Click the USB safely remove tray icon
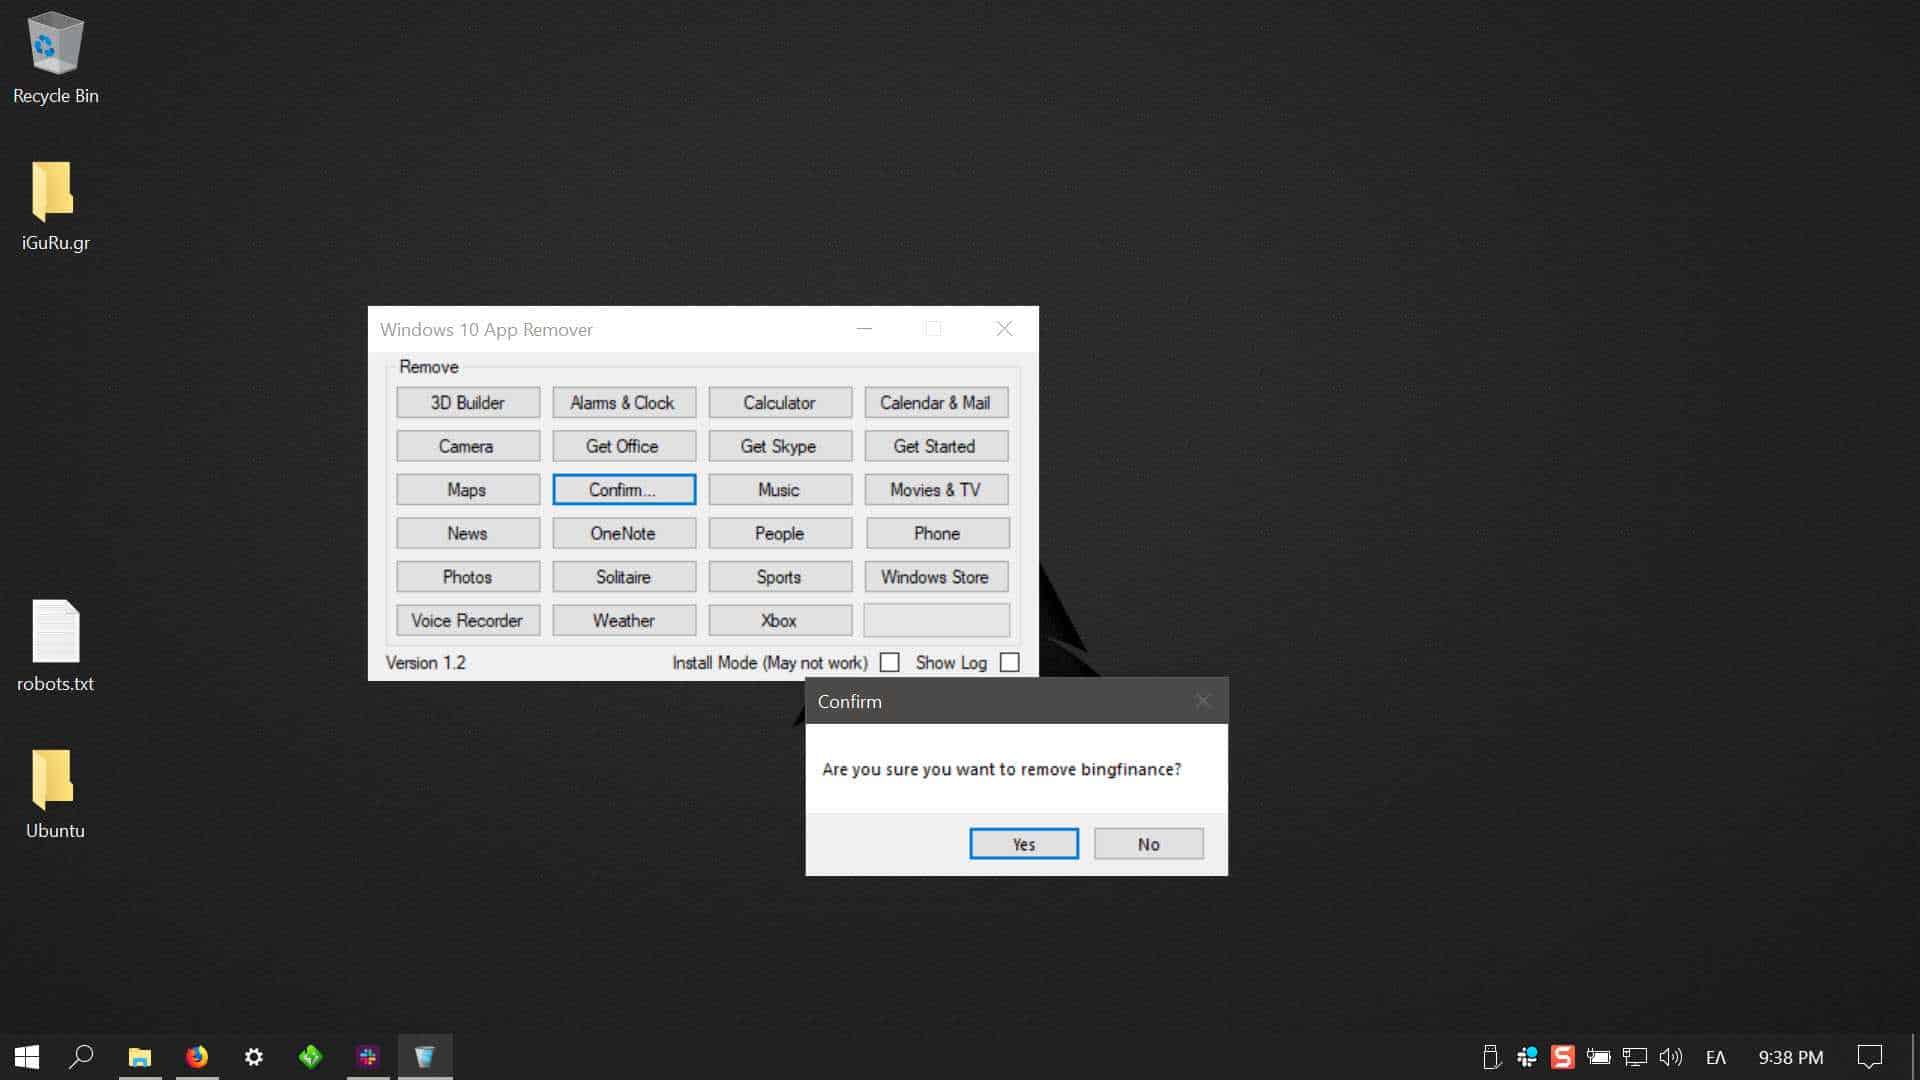This screenshot has height=1080, width=1920. 1491,1057
